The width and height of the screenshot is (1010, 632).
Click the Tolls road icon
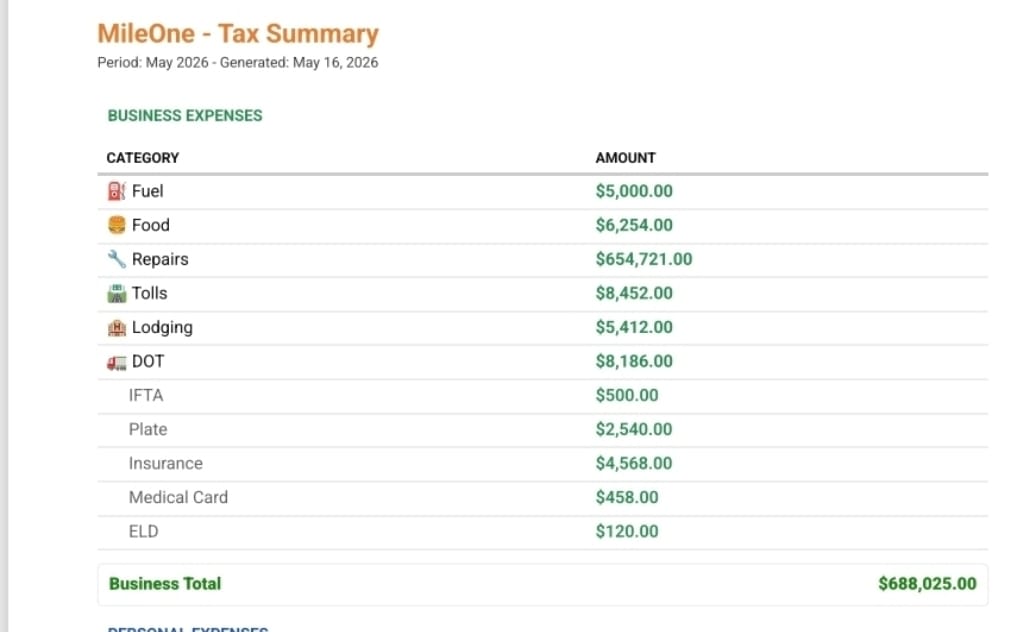tap(117, 293)
